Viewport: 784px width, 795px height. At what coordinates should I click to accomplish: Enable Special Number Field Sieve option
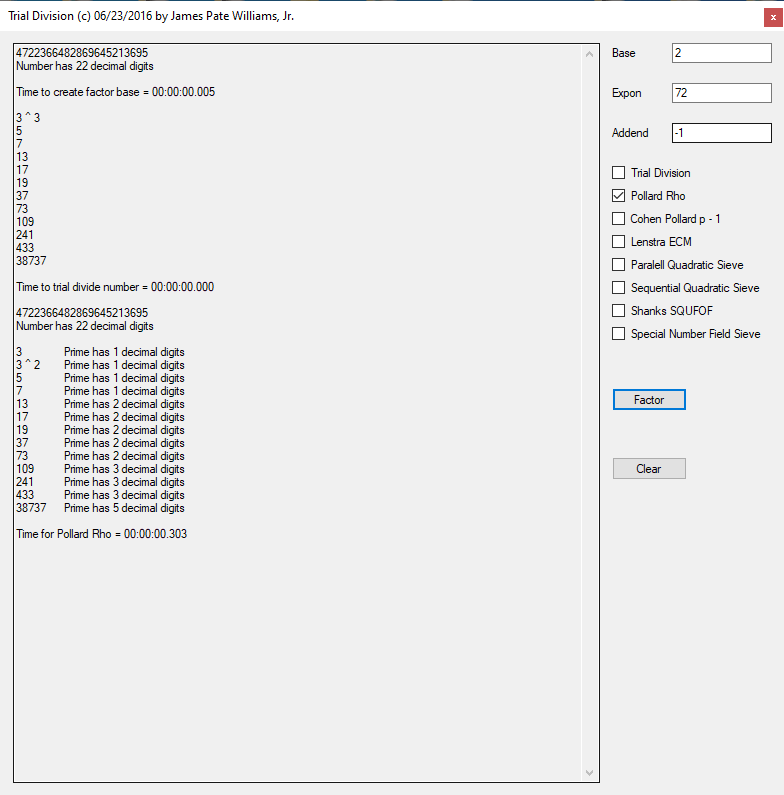click(619, 334)
